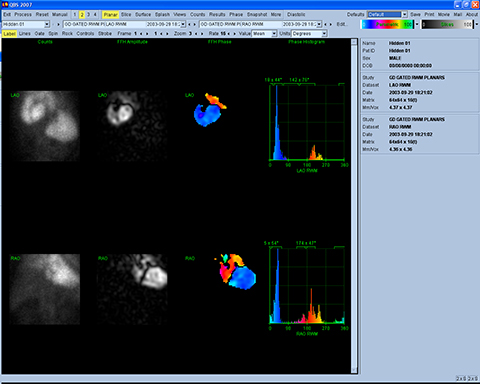Viewport: 480px width, 384px height.
Task: Switch to the Slice tab
Action: pos(126,15)
